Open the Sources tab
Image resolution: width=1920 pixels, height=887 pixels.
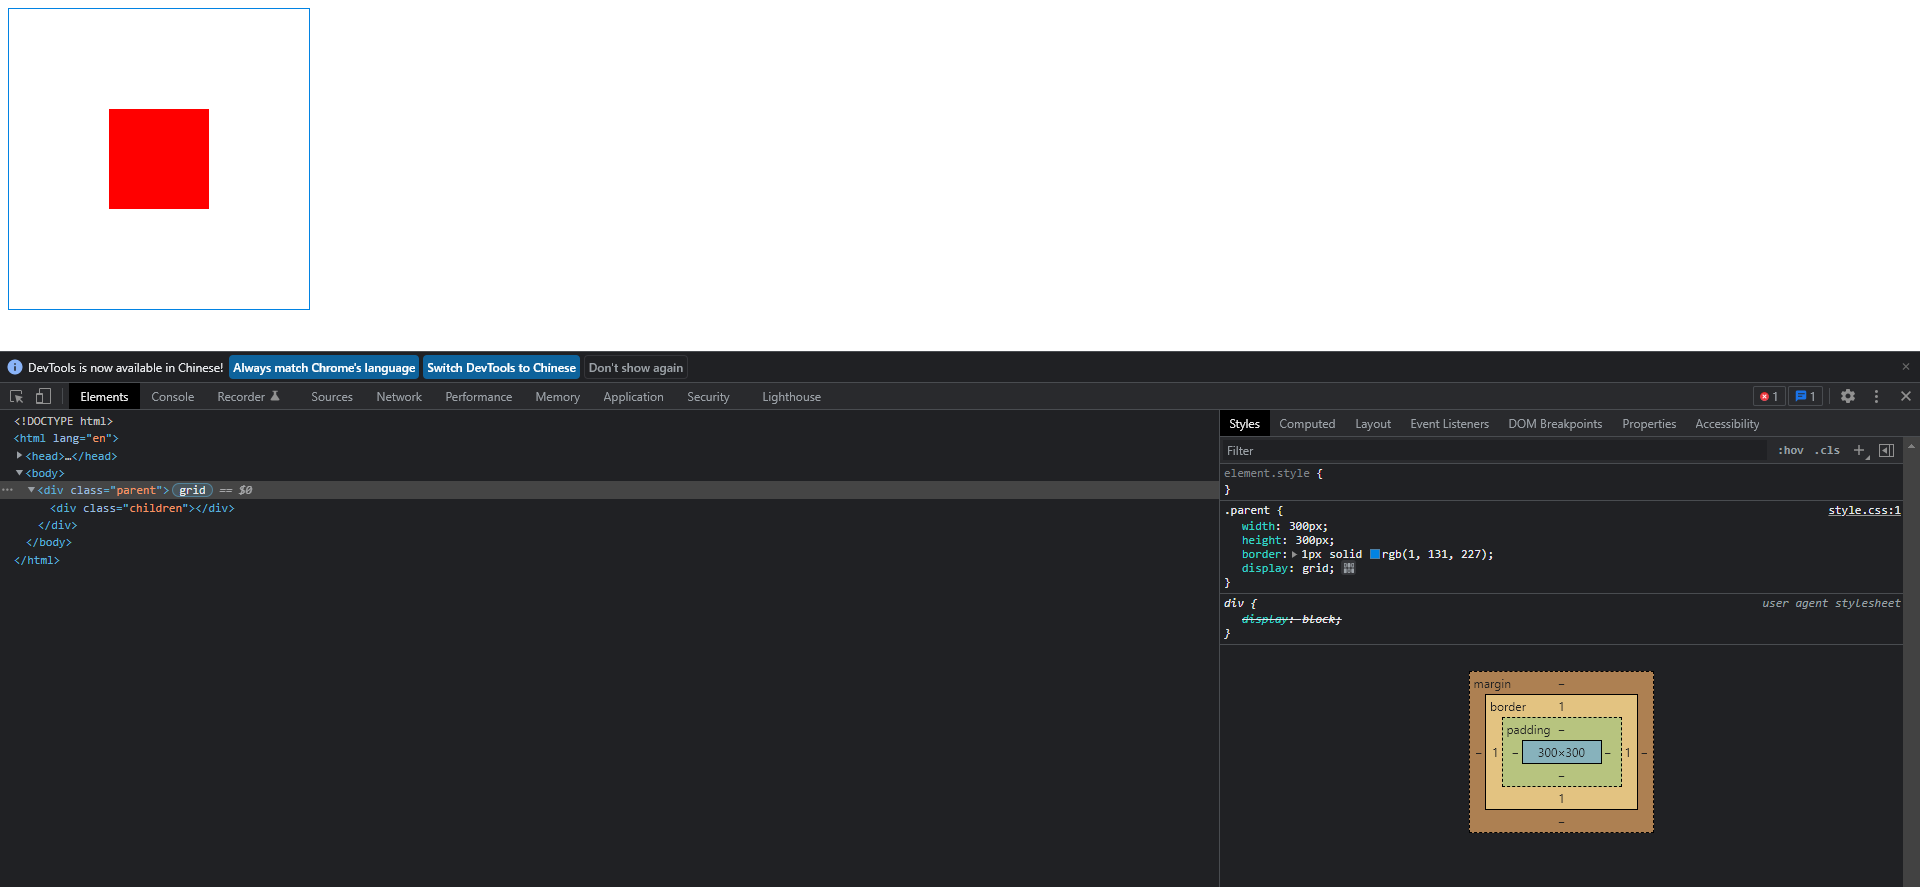[331, 396]
